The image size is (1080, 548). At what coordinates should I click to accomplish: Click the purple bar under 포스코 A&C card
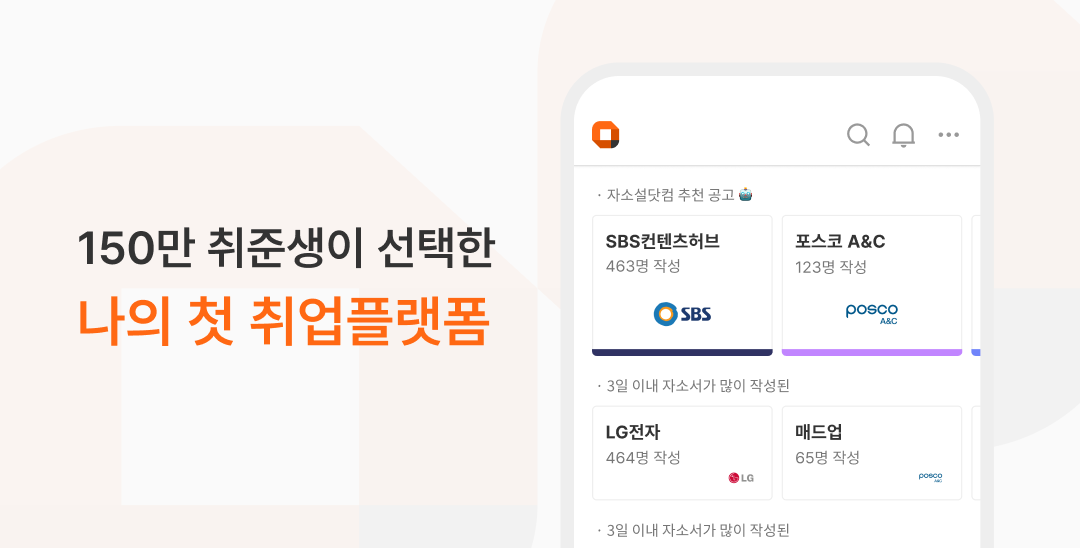(871, 352)
